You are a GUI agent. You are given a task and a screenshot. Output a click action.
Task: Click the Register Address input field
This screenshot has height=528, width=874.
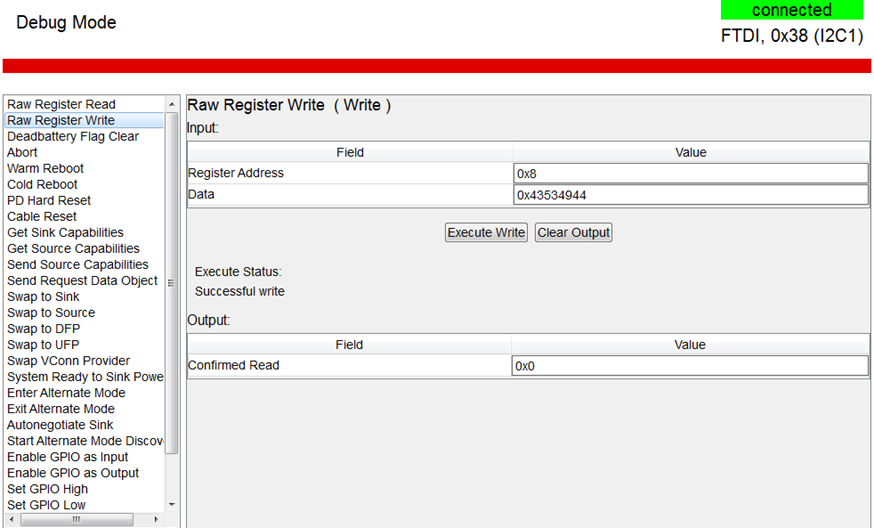click(691, 173)
